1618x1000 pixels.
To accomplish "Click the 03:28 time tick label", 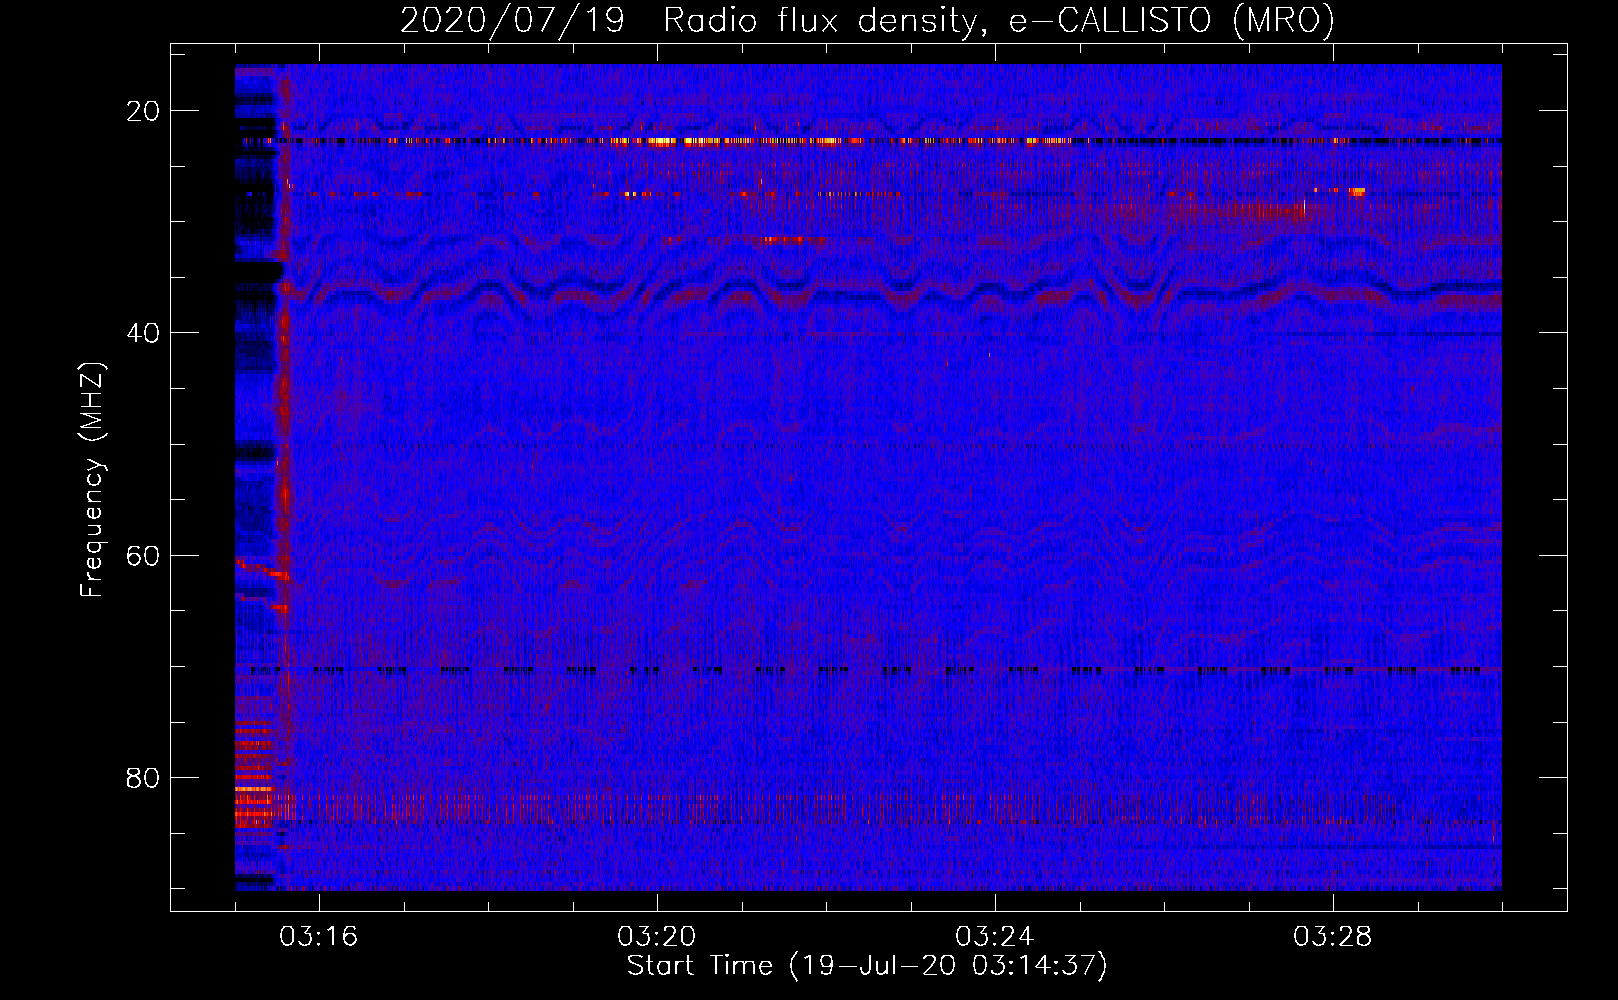I will click(1333, 937).
